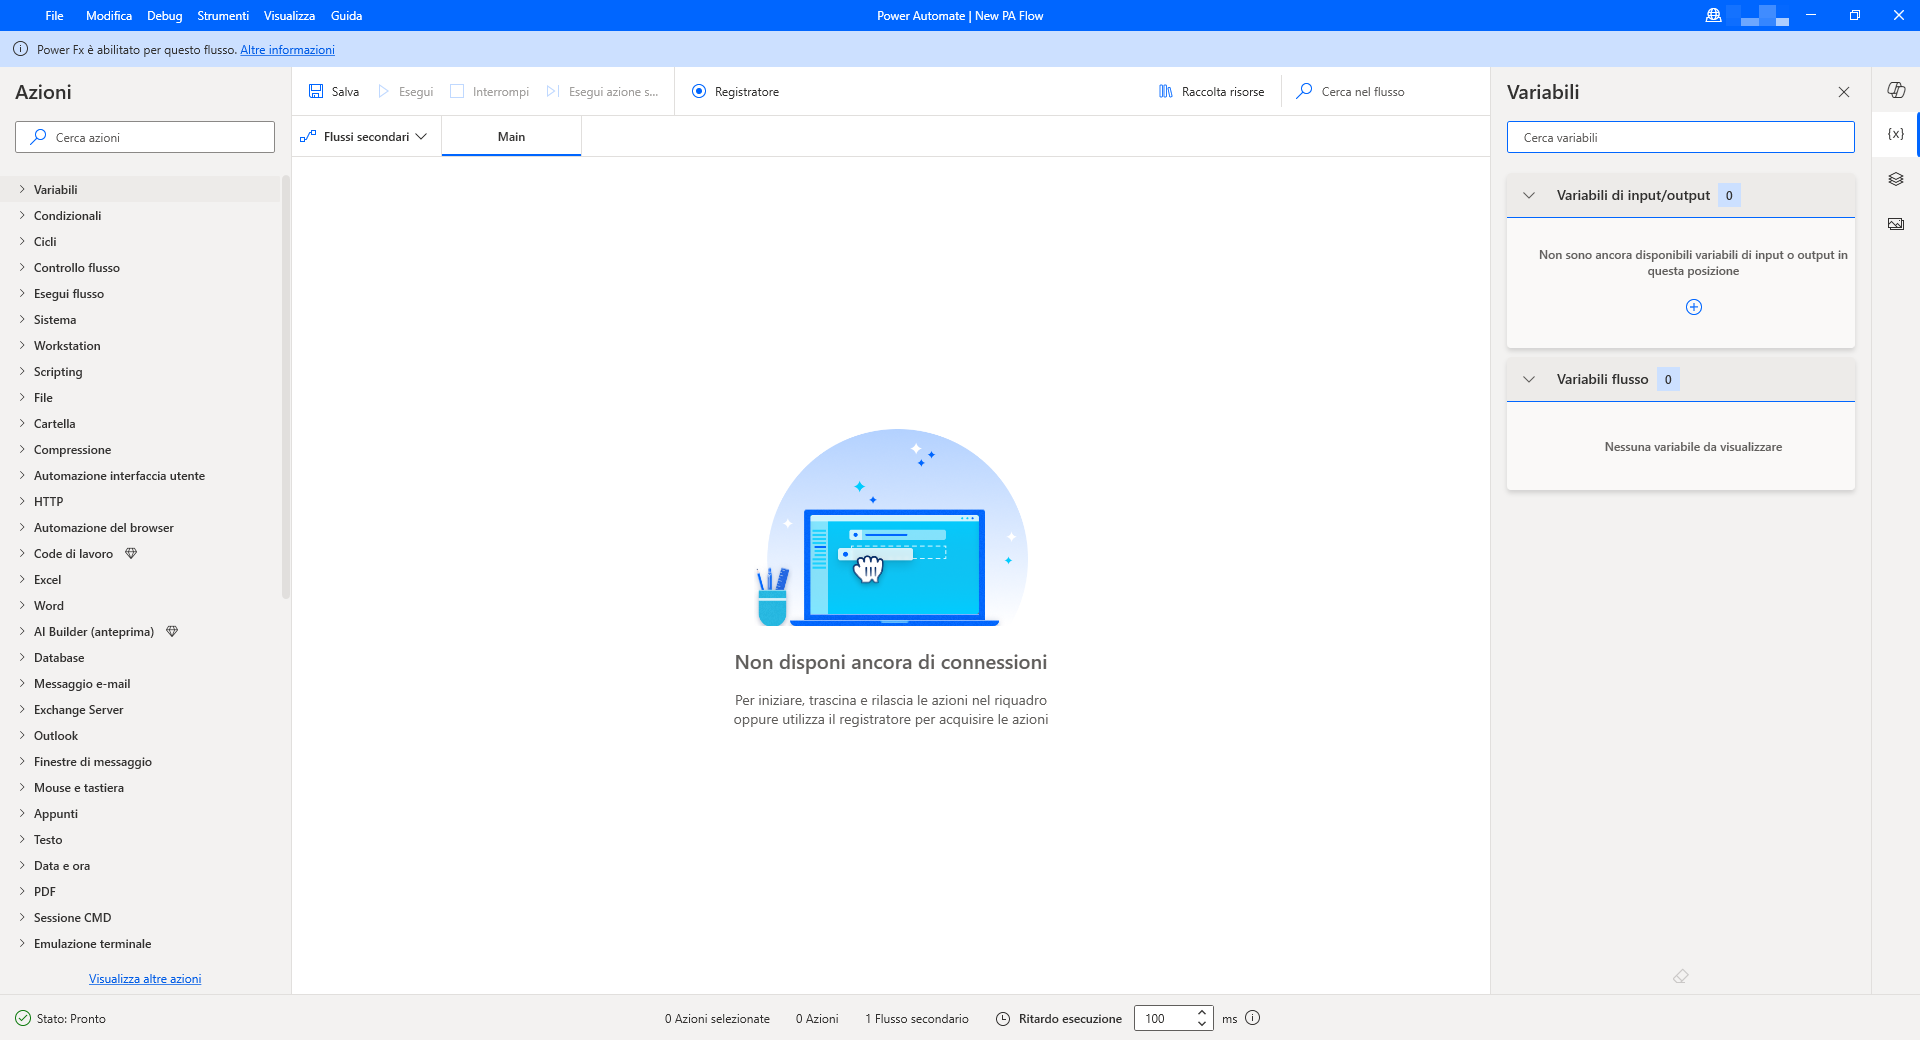Add an input/output variable via the plus icon
The image size is (1920, 1040).
click(x=1694, y=307)
